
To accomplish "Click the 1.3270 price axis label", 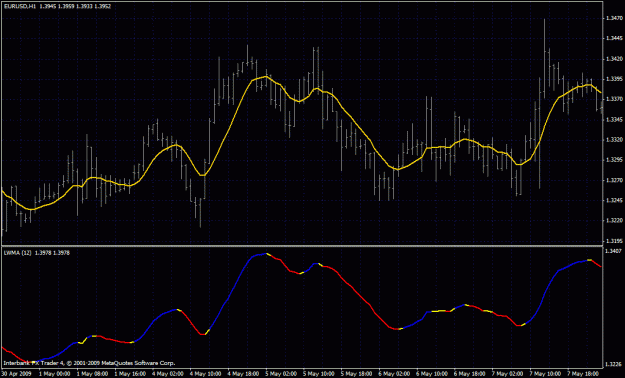I will (x=614, y=180).
